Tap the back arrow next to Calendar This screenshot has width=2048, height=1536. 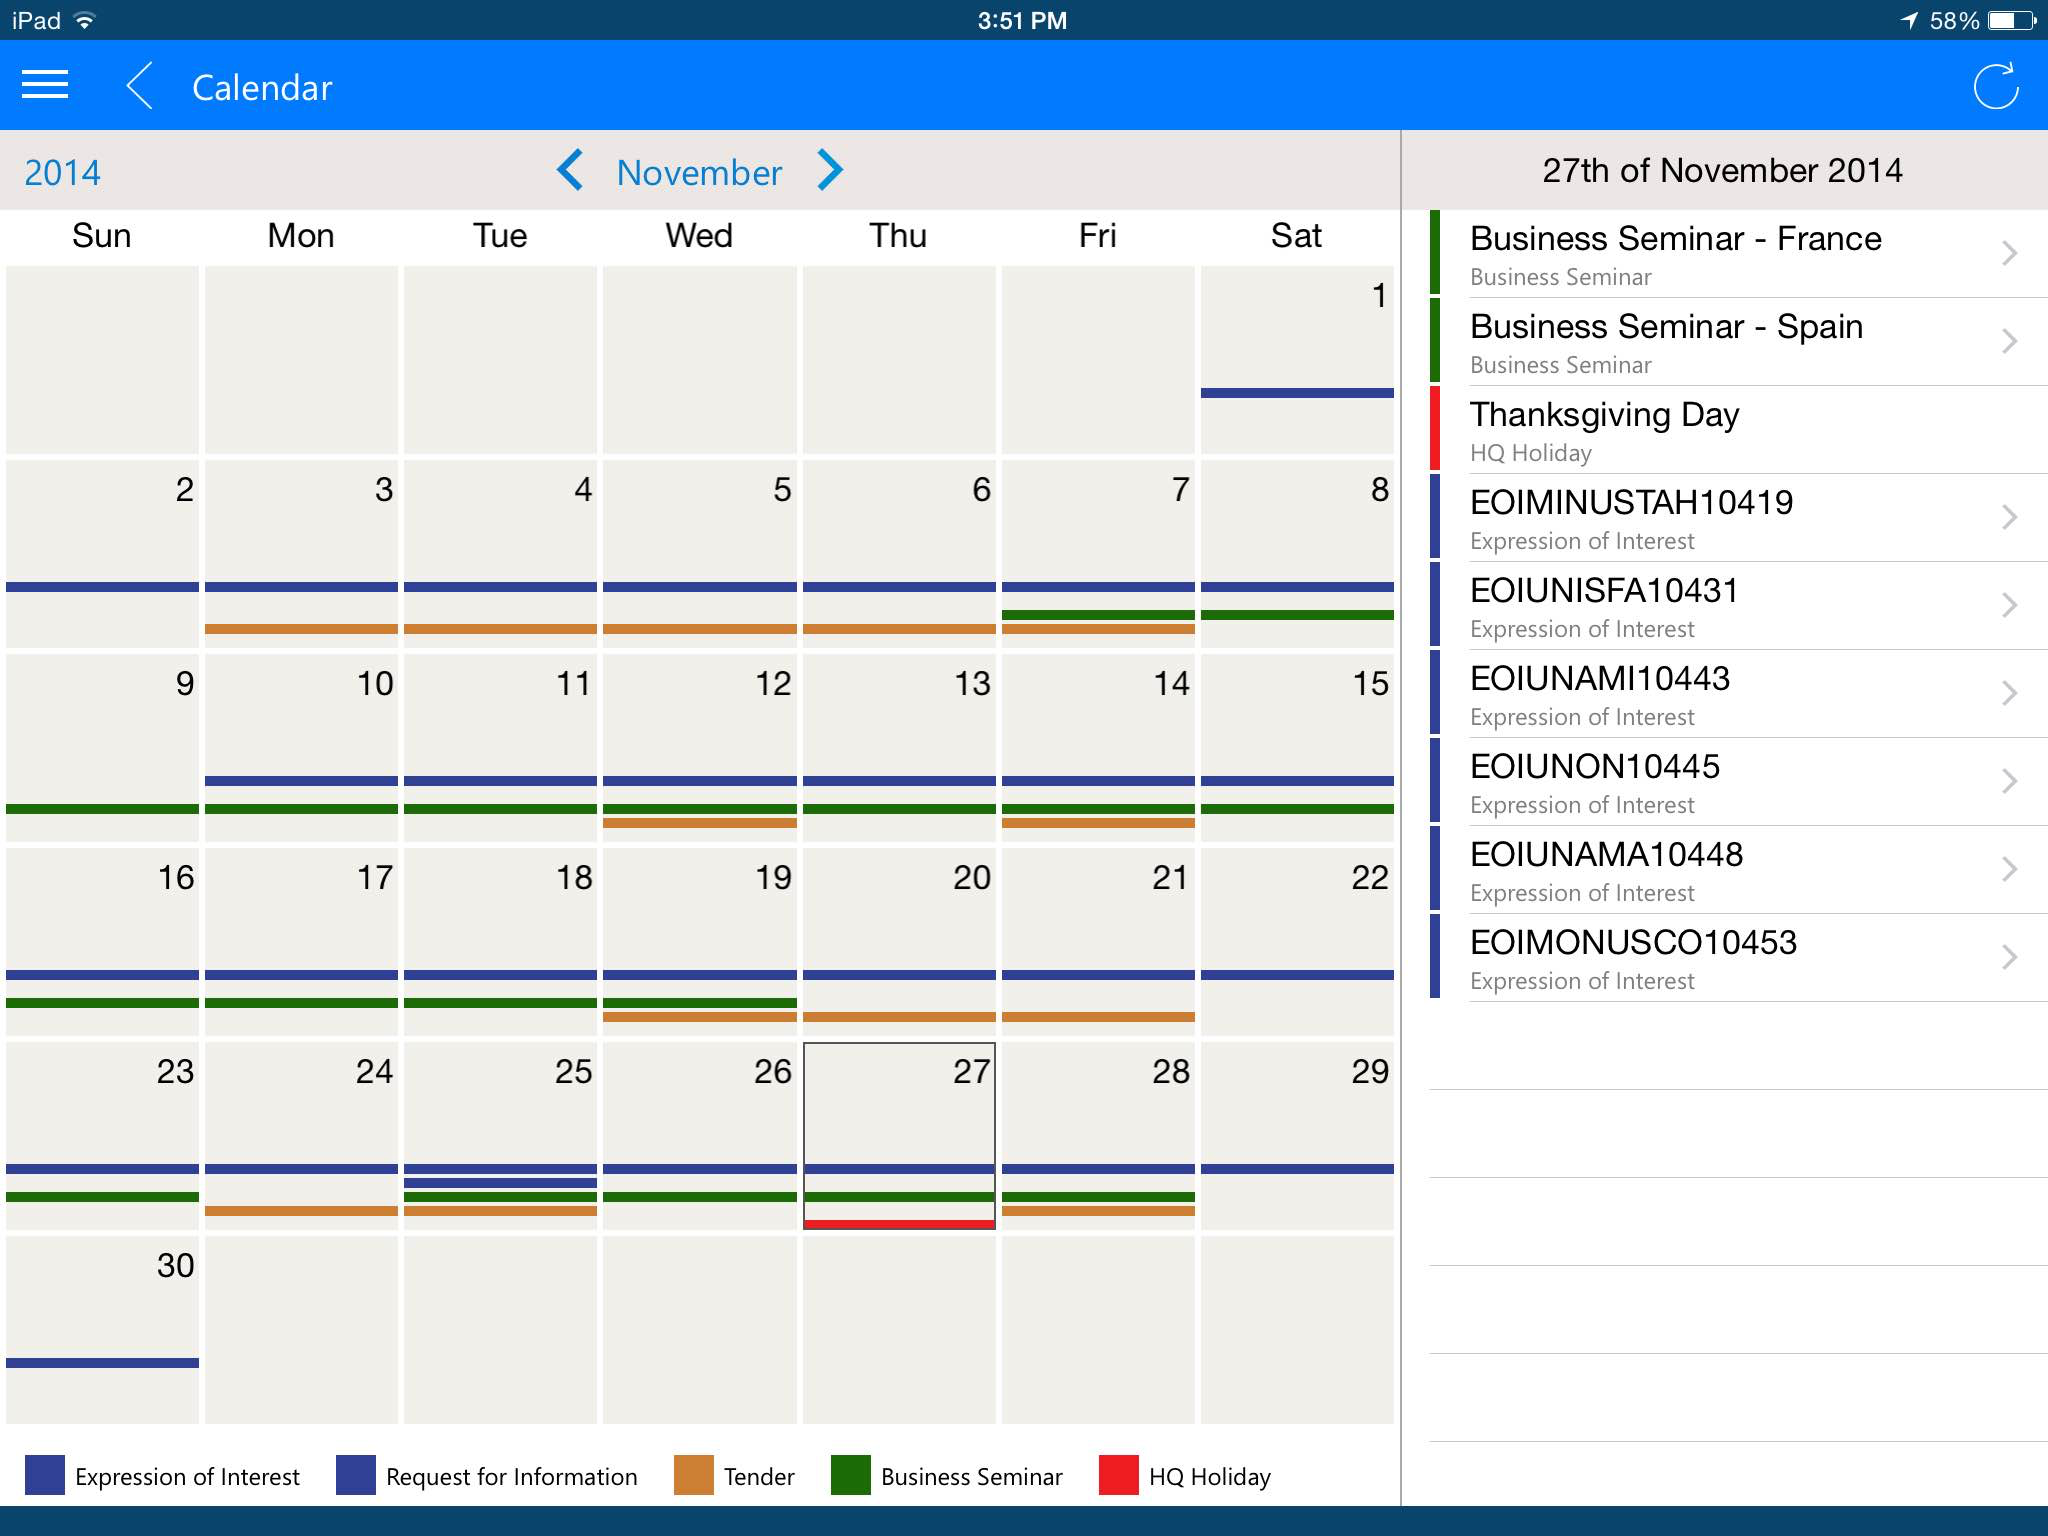point(141,86)
